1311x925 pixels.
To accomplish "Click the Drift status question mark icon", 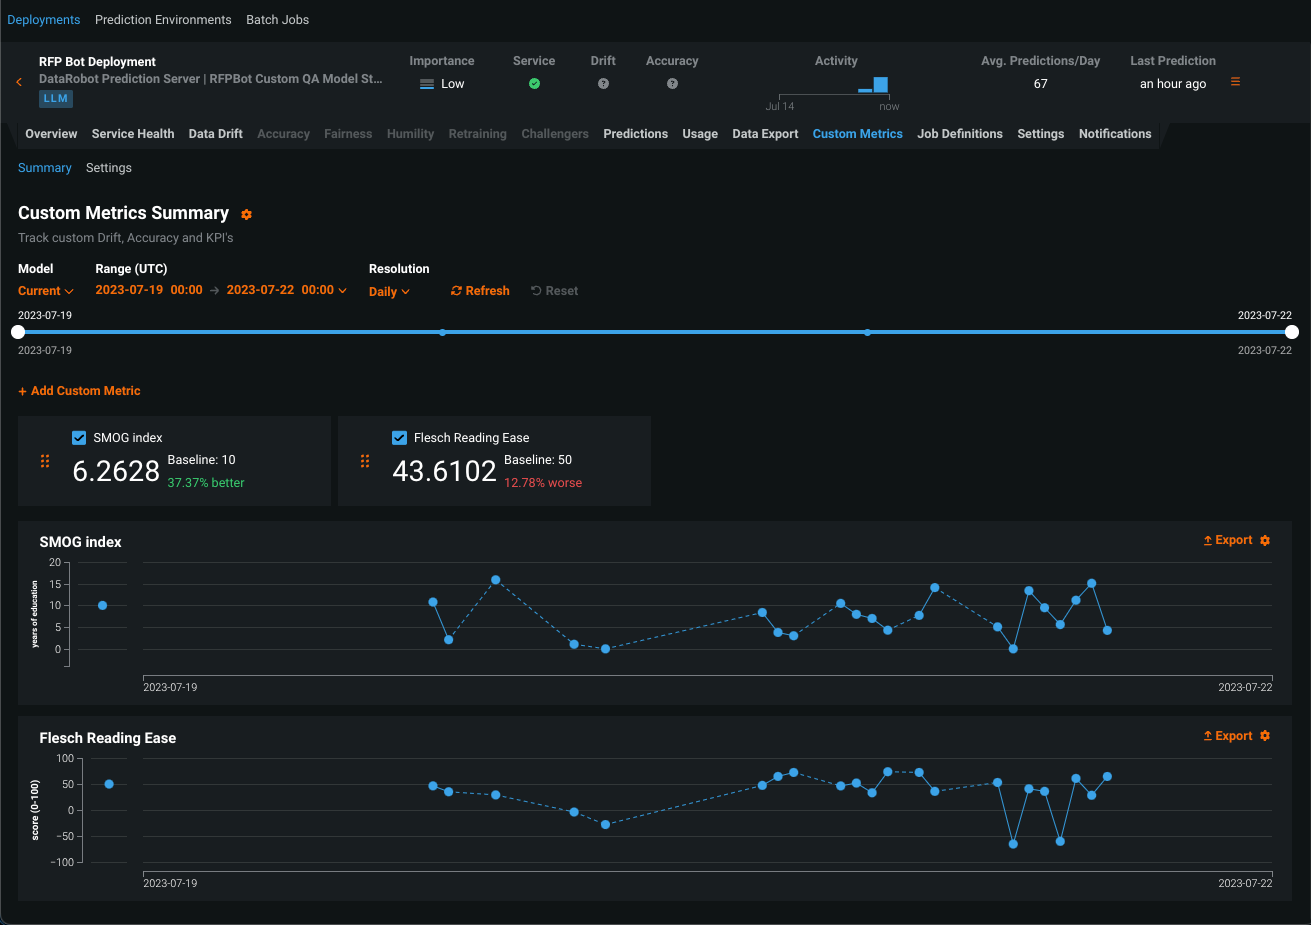I will pos(603,84).
